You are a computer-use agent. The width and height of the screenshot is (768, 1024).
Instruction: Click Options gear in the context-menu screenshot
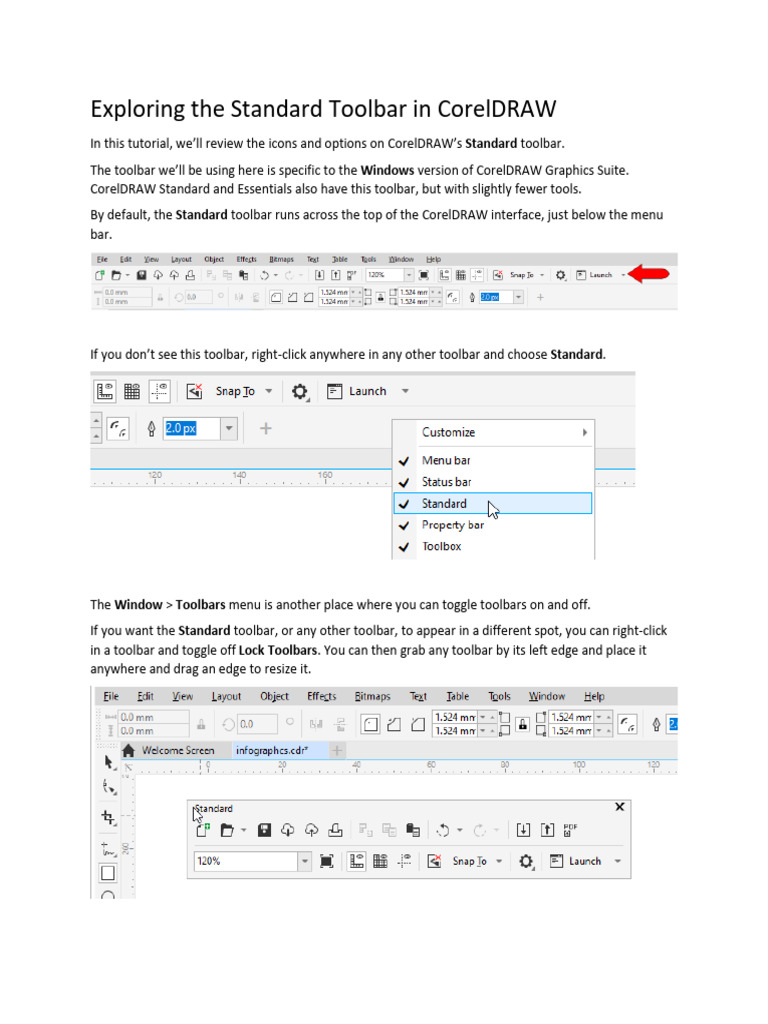click(x=300, y=392)
